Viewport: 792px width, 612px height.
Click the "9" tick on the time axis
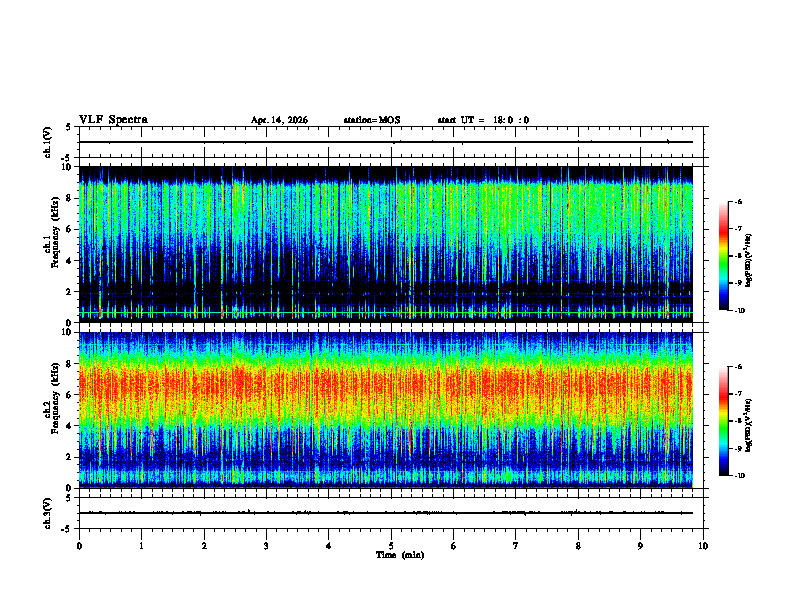[x=640, y=546]
